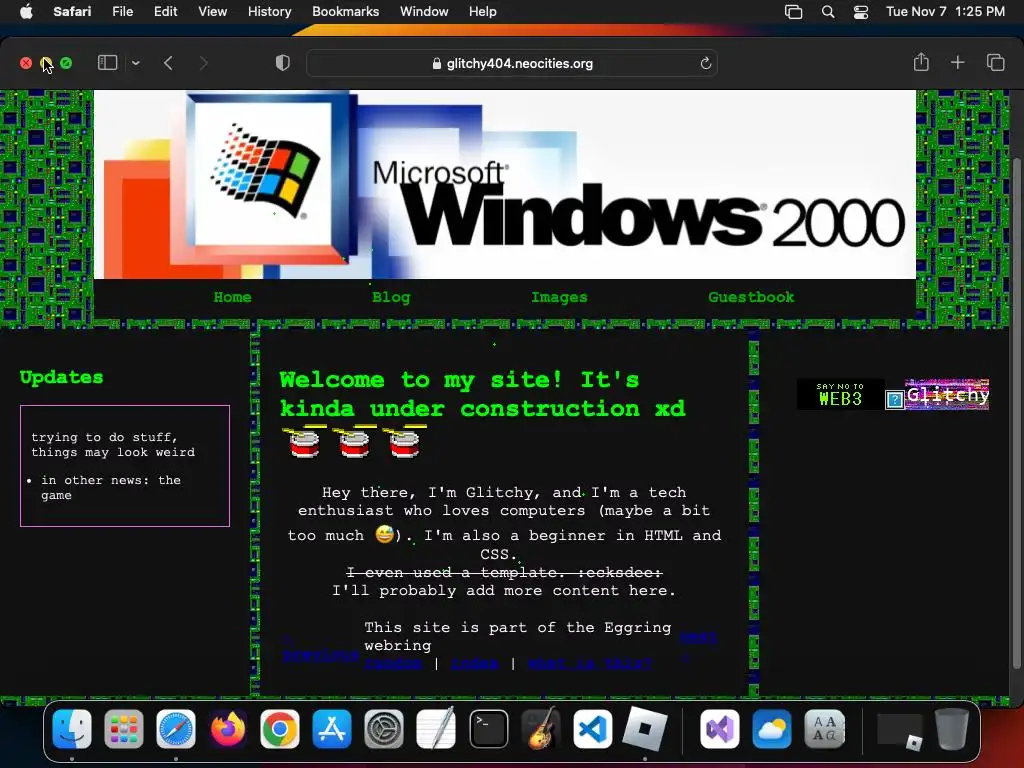Open the Help menu

coord(483,11)
